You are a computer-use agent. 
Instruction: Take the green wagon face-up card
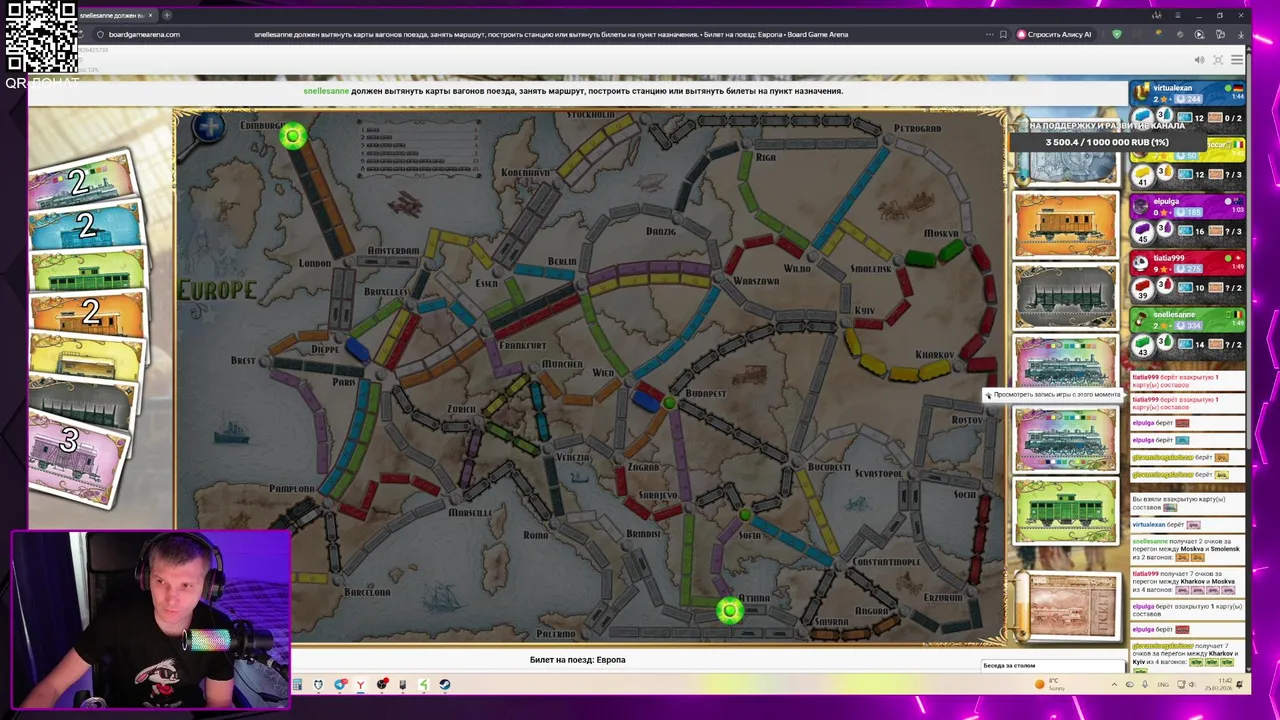(x=1065, y=511)
